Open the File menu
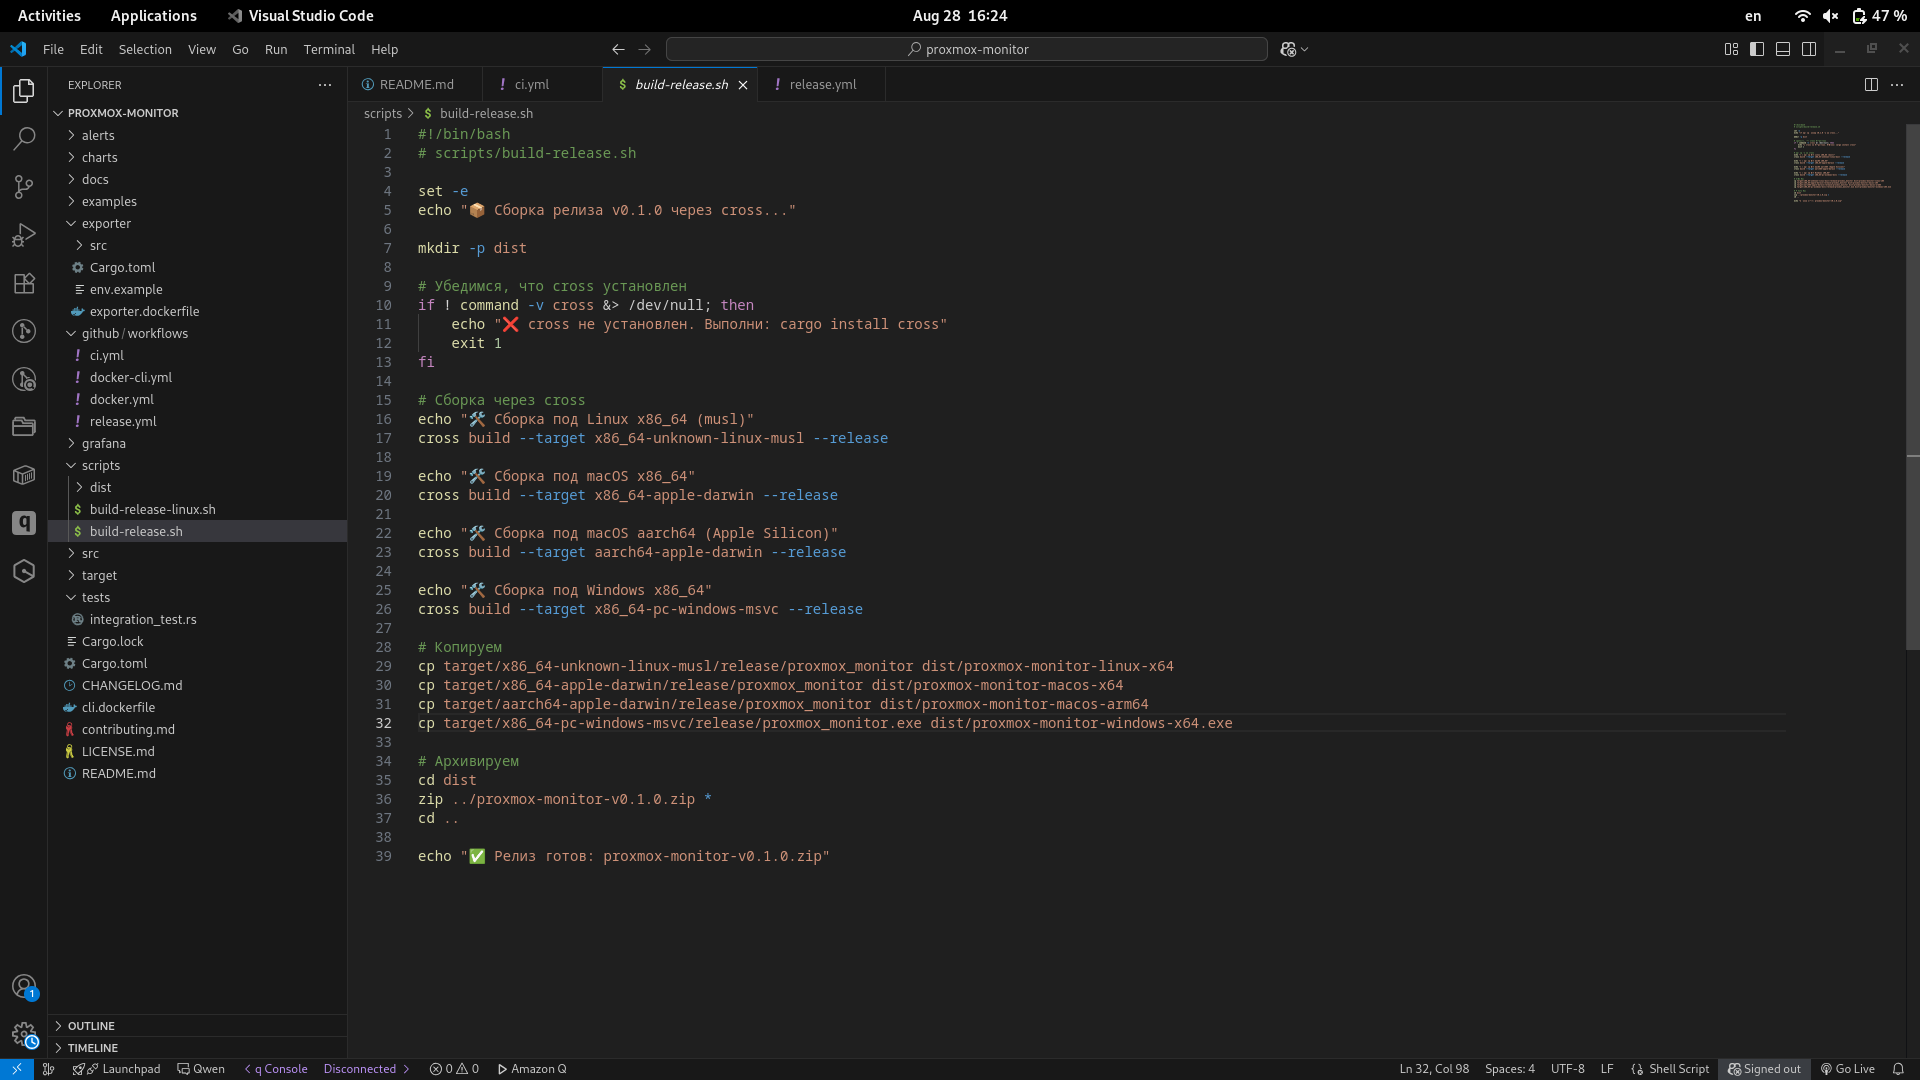 click(53, 49)
